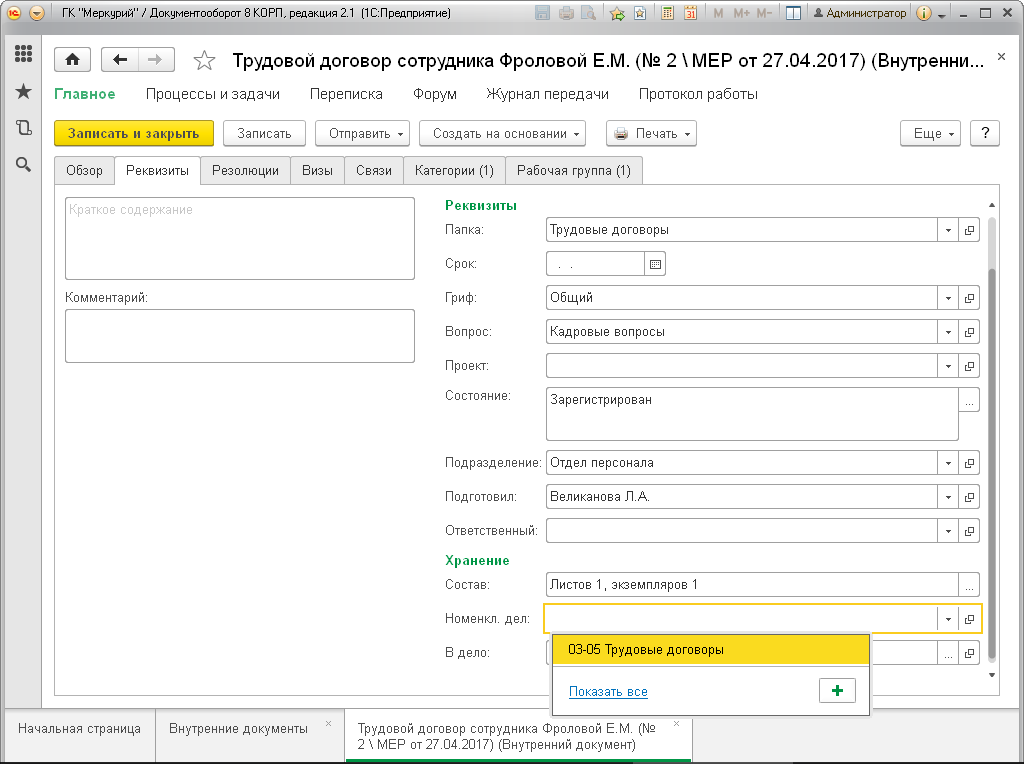1024x764 pixels.
Task: Navigate forward with right arrow
Action: pyautogui.click(x=155, y=60)
